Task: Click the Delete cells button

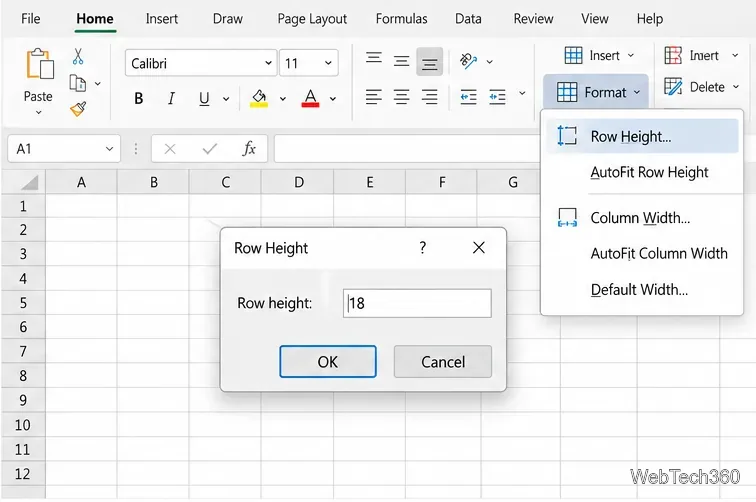Action: tap(701, 87)
